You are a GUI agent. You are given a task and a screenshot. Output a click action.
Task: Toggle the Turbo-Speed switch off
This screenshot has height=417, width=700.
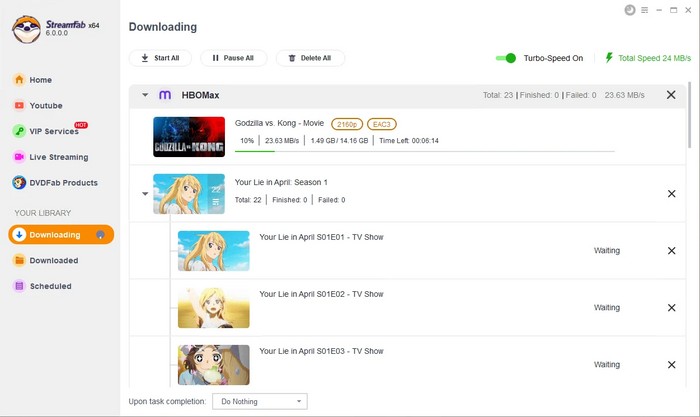coord(506,58)
